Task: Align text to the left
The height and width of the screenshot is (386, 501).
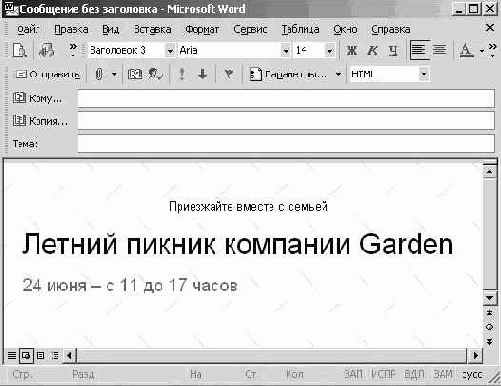Action: click(x=419, y=50)
